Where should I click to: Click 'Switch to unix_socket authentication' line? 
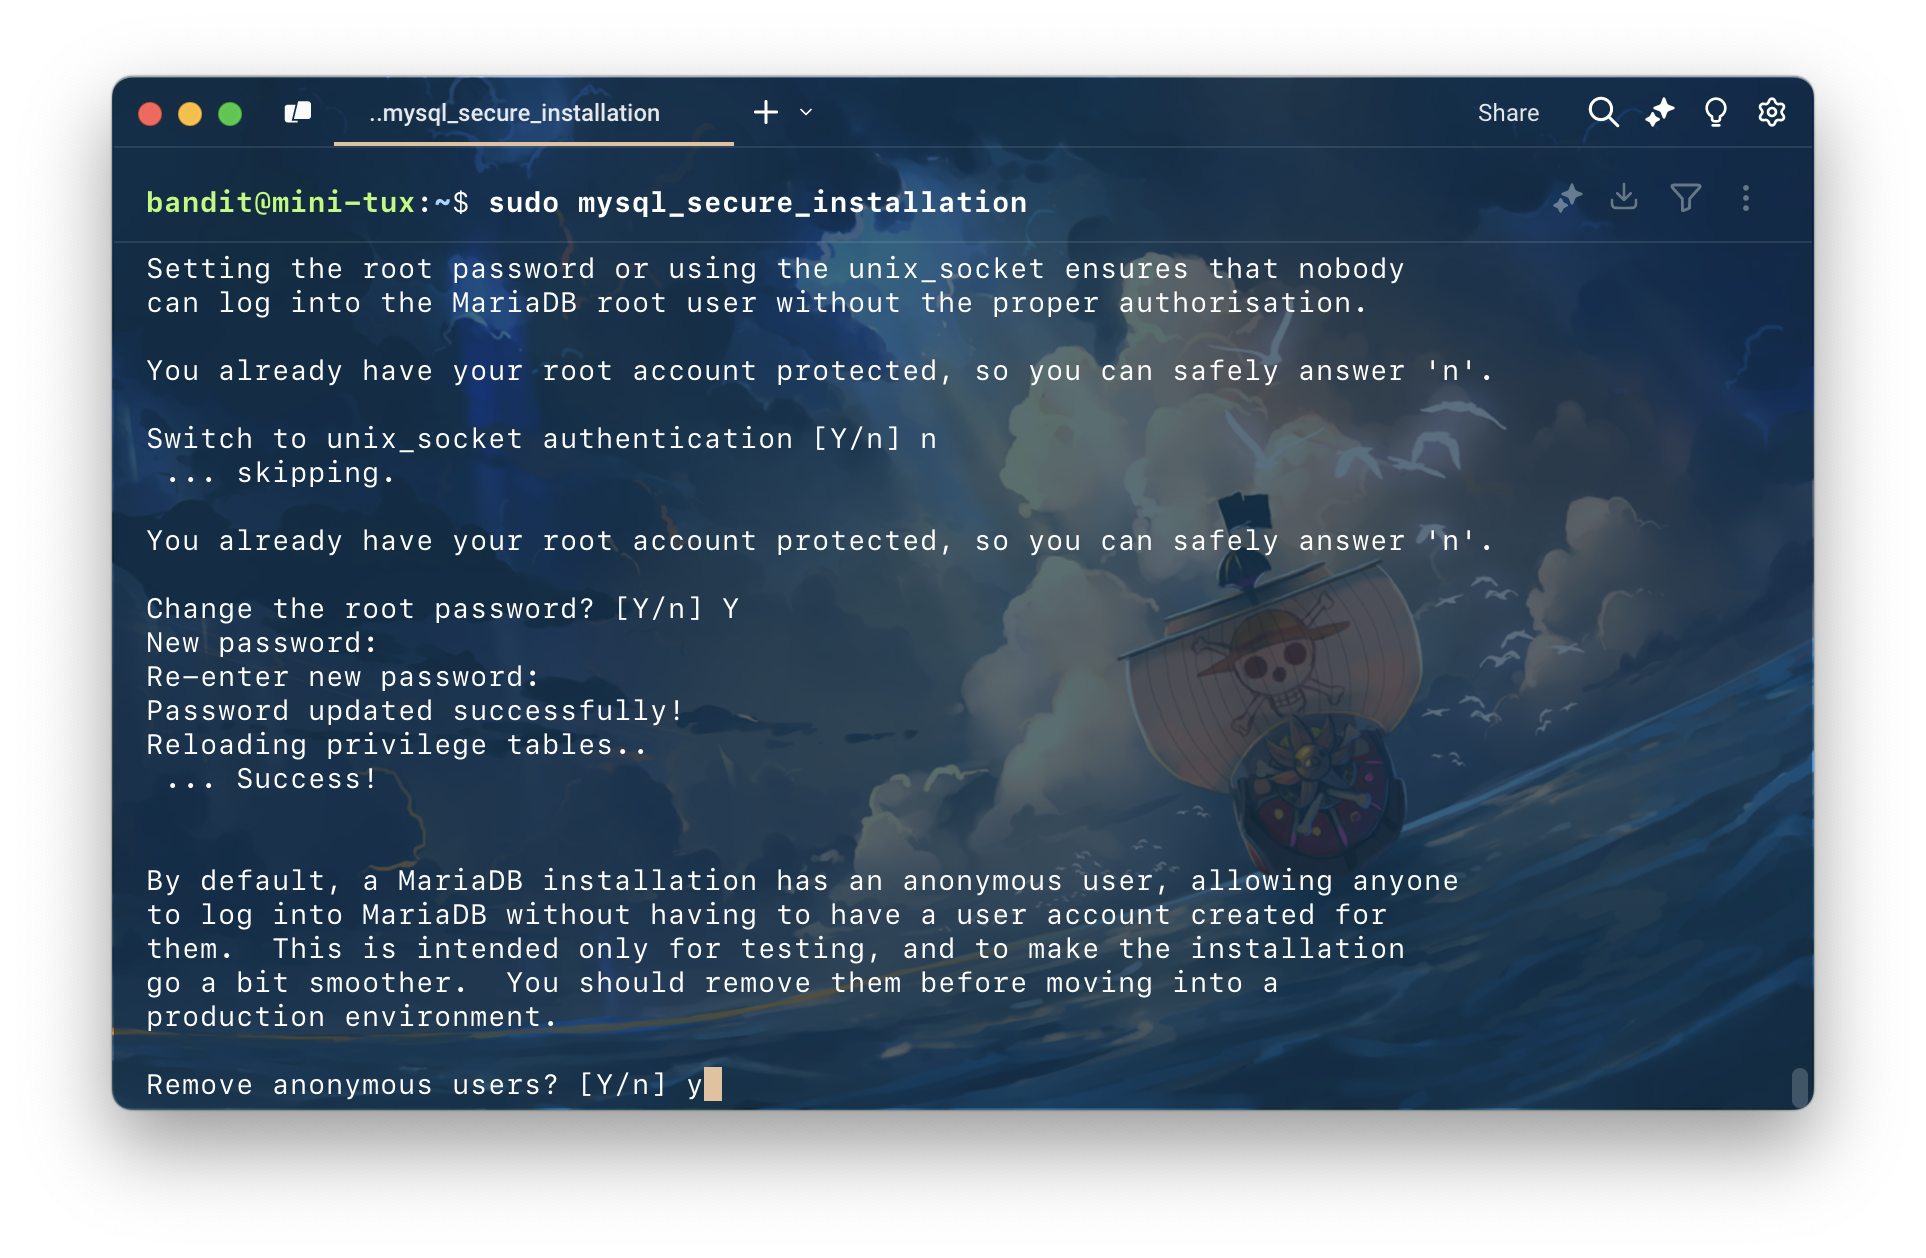(x=541, y=439)
